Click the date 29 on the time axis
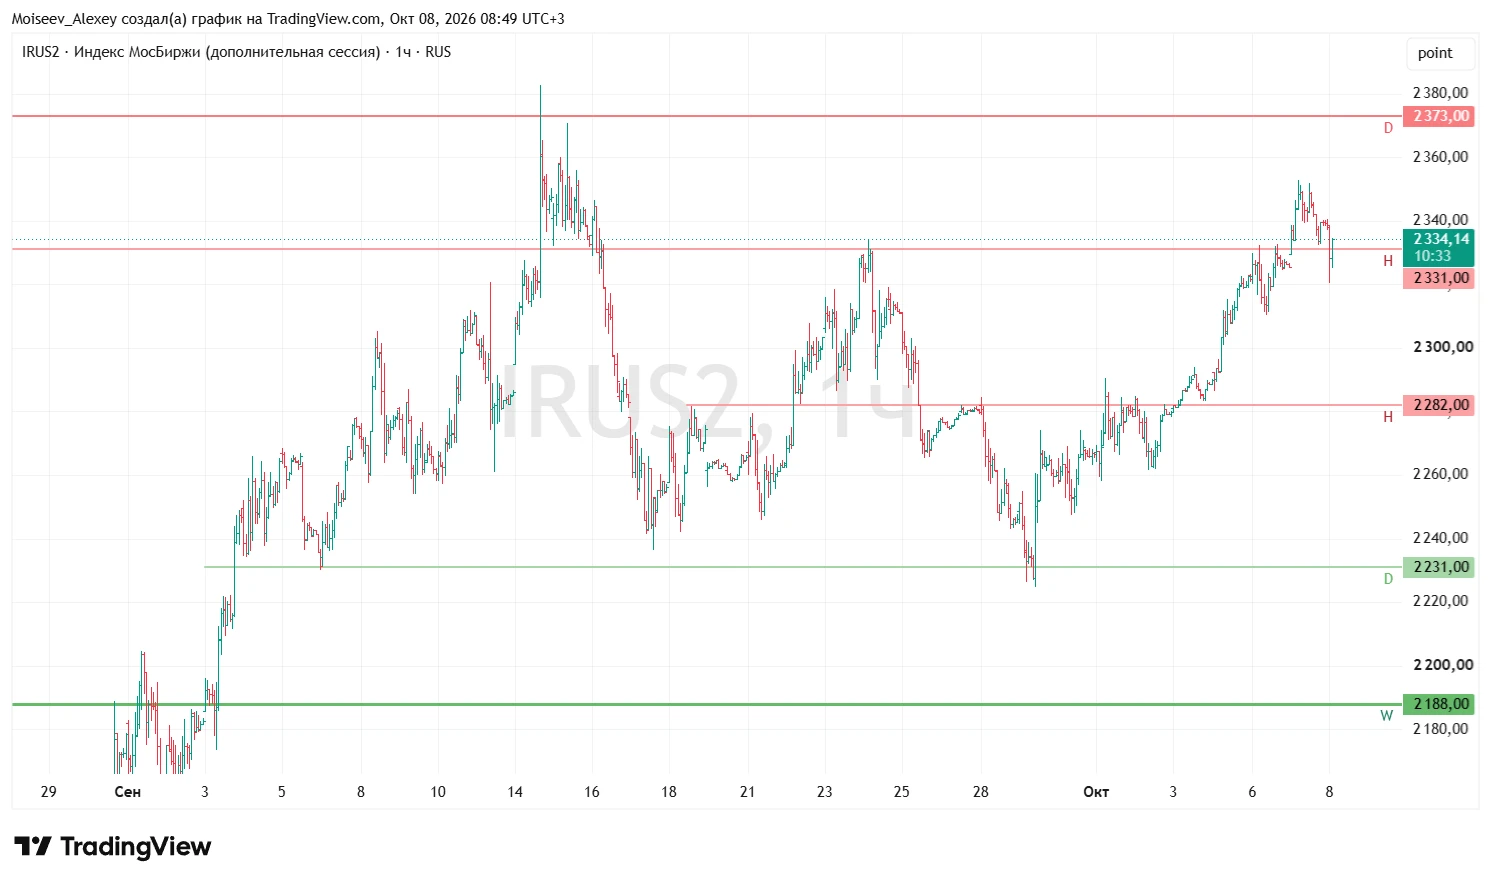The image size is (1491, 884). click(x=48, y=792)
